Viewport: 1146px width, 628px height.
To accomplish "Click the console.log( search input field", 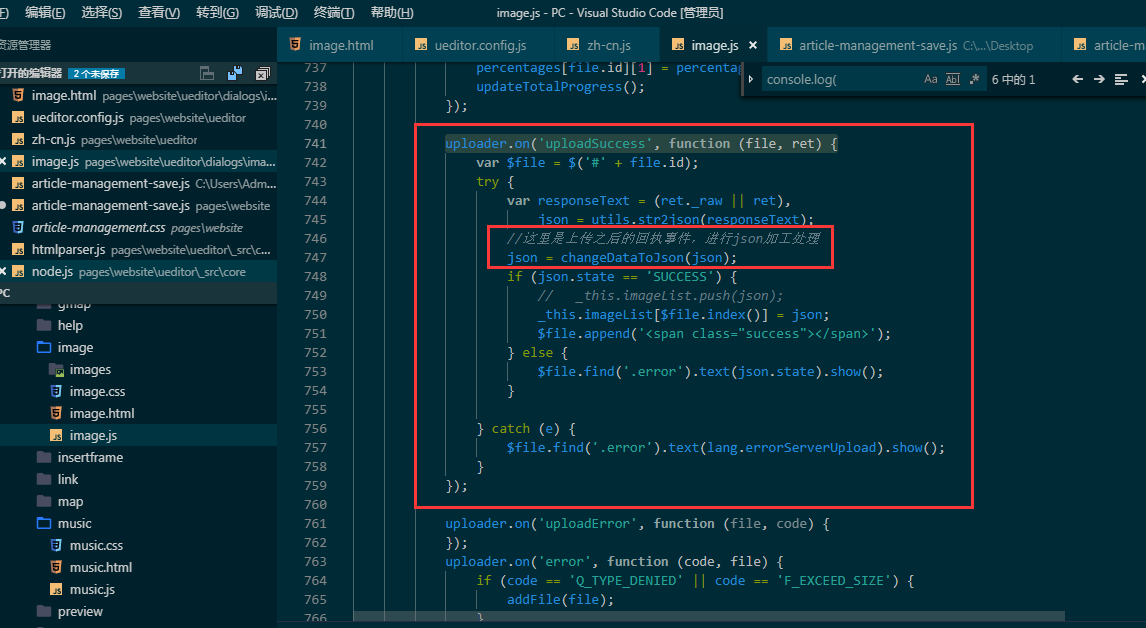I will click(x=840, y=79).
